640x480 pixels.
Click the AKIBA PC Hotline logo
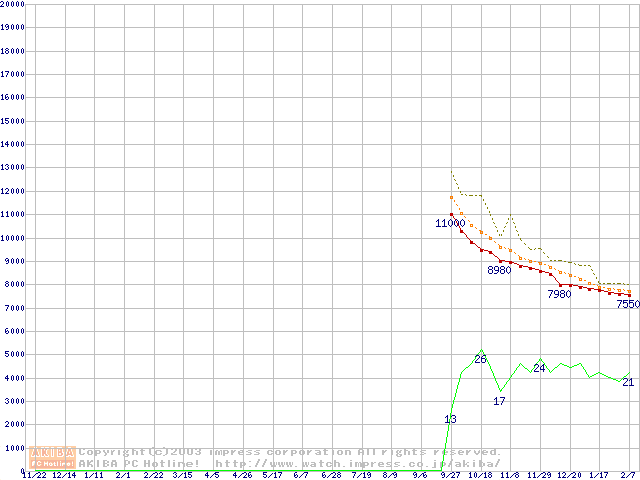(52, 457)
